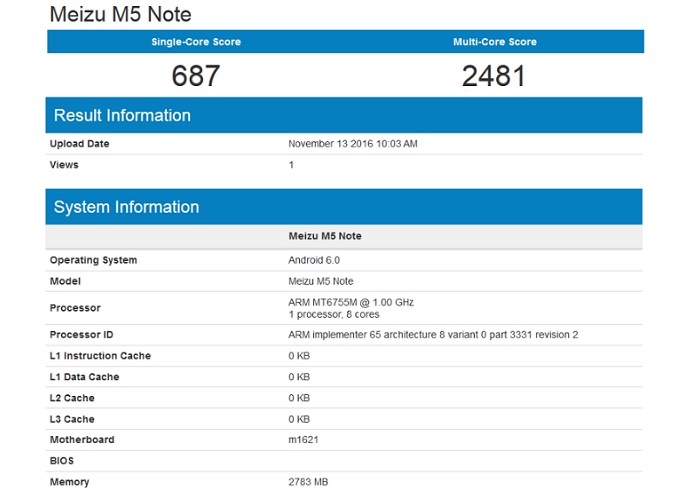The width and height of the screenshot is (700, 500).
Task: Select the BIOS row label
Action: [62, 461]
